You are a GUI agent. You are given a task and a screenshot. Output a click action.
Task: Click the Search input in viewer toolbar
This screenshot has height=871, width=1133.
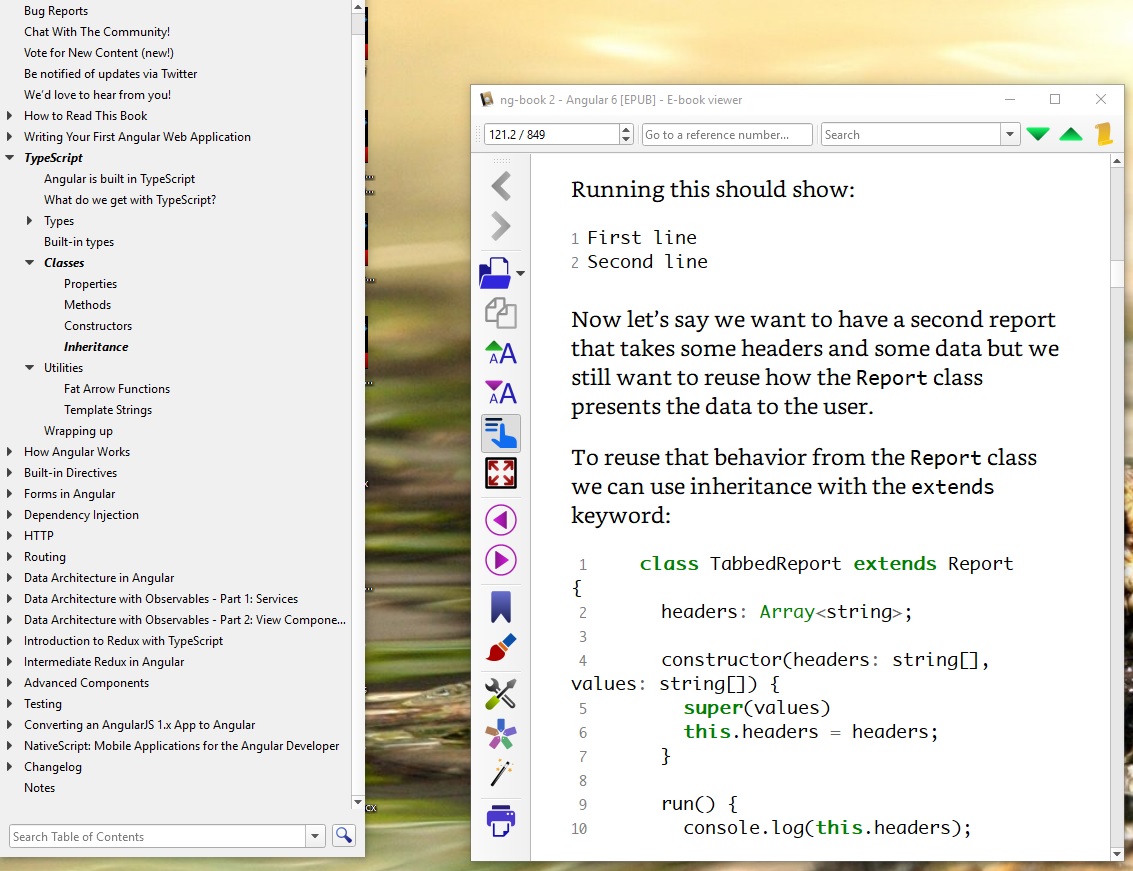[x=911, y=134]
